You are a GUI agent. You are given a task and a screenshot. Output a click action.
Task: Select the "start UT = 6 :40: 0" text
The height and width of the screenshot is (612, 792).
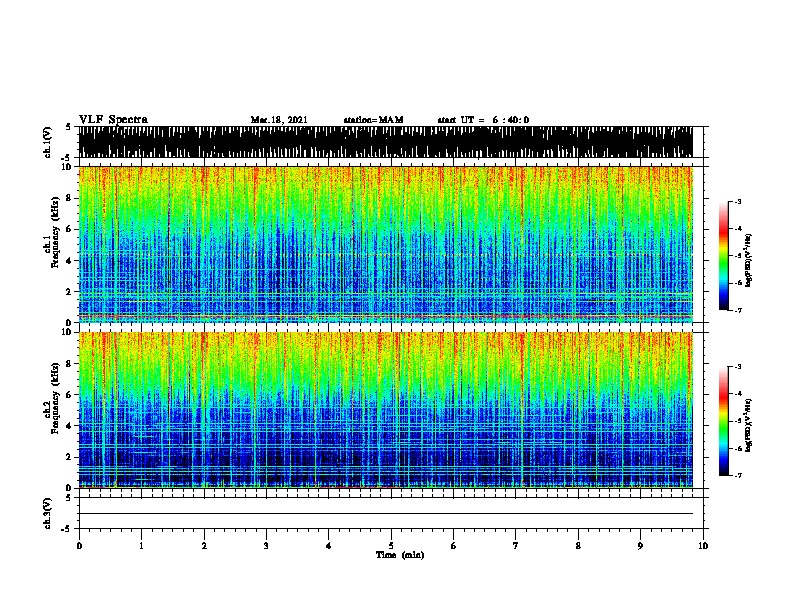[483, 120]
